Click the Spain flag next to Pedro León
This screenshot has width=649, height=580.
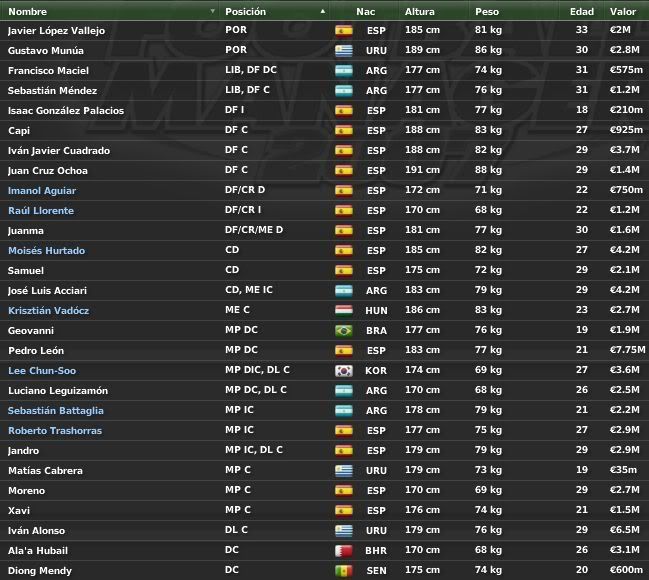pyautogui.click(x=344, y=351)
